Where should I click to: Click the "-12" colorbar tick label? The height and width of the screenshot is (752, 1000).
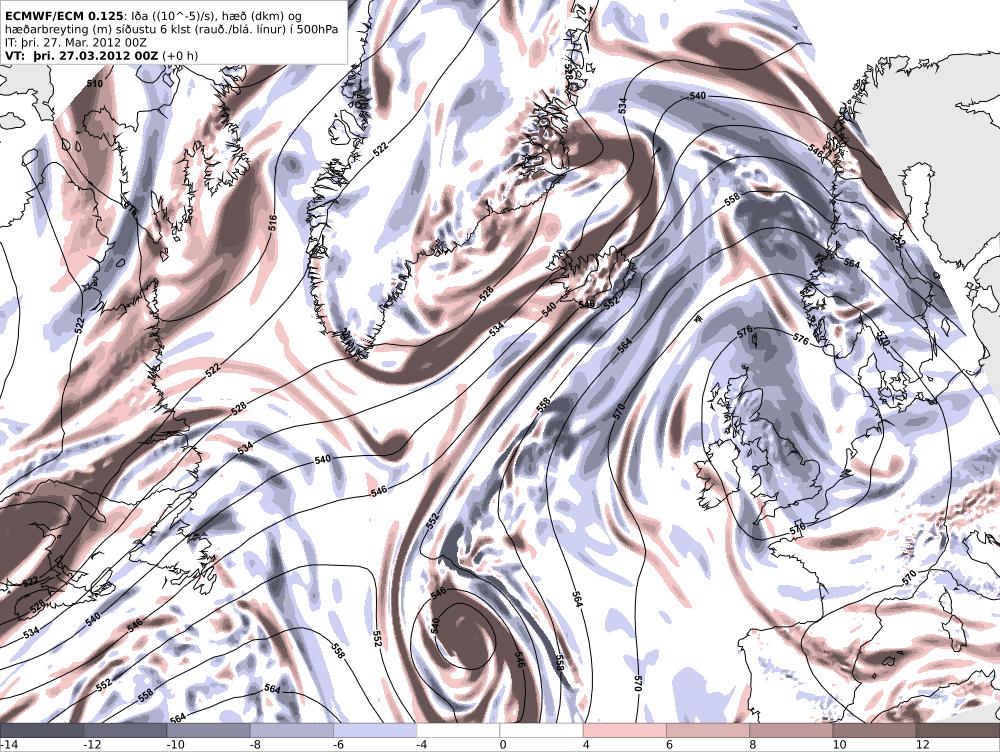coord(92,744)
